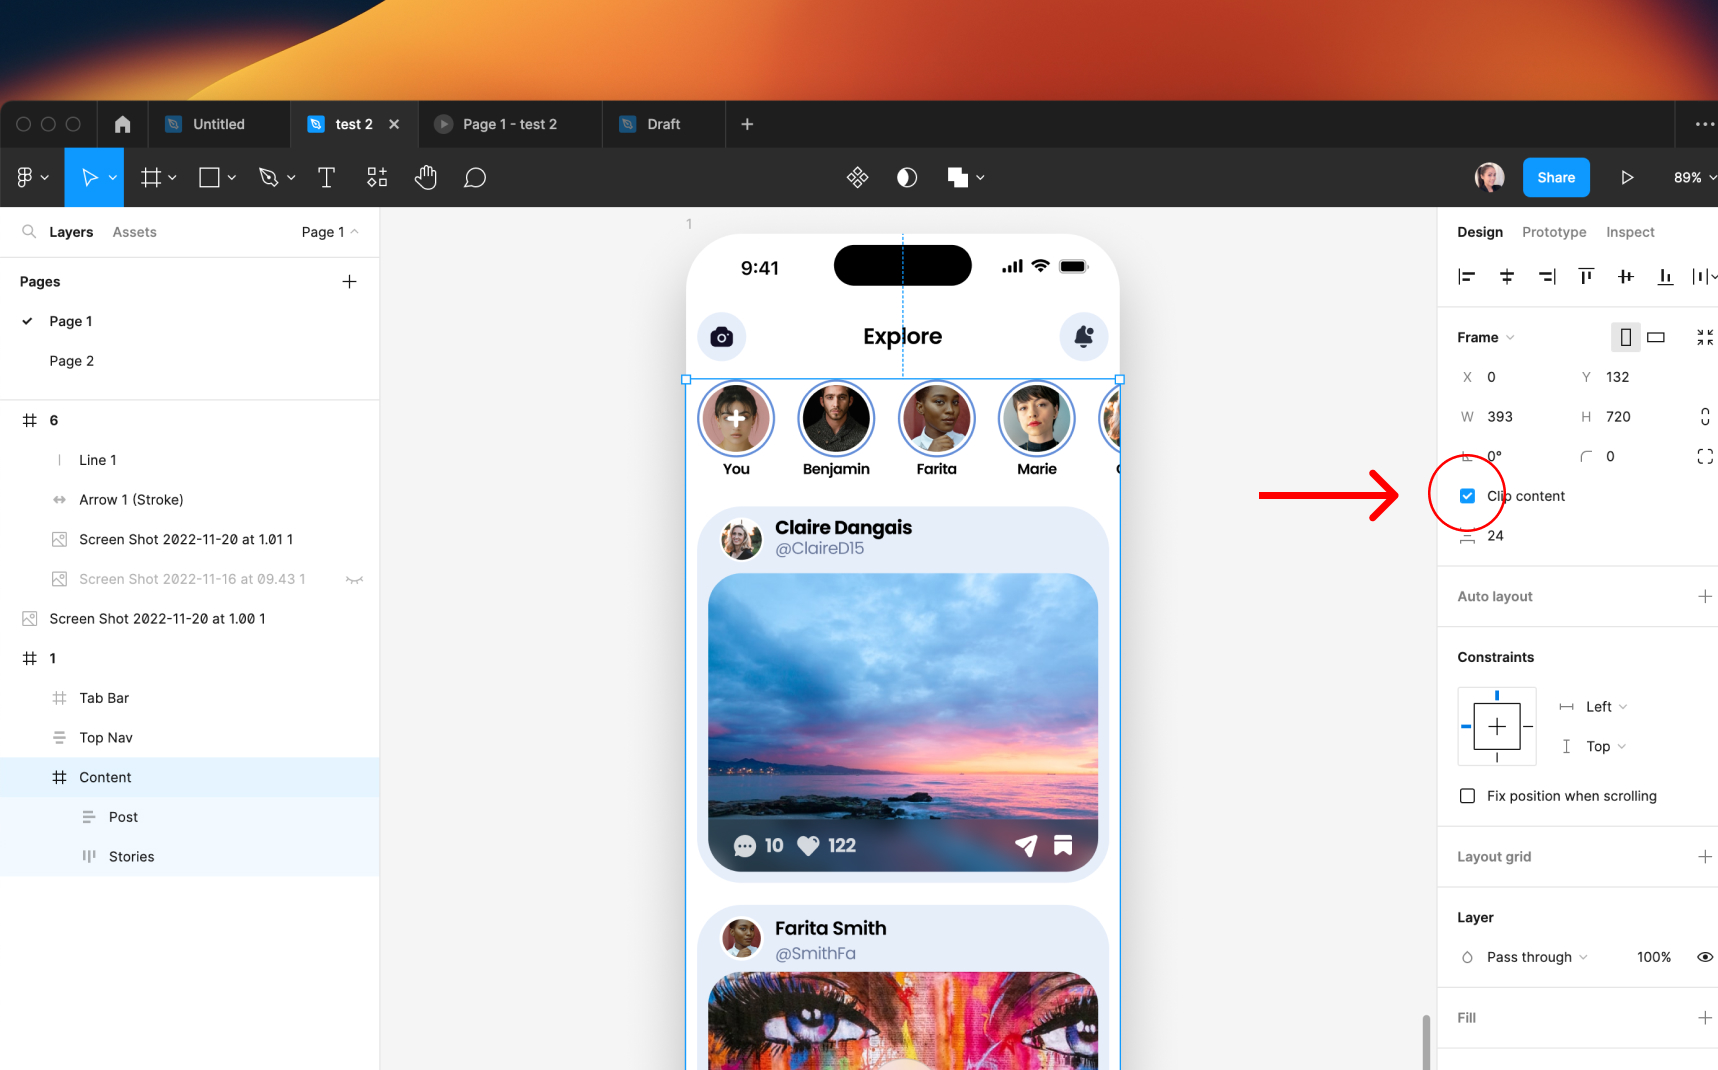This screenshot has width=1718, height=1070.
Task: Click Align bottom icon
Action: point(1665,276)
